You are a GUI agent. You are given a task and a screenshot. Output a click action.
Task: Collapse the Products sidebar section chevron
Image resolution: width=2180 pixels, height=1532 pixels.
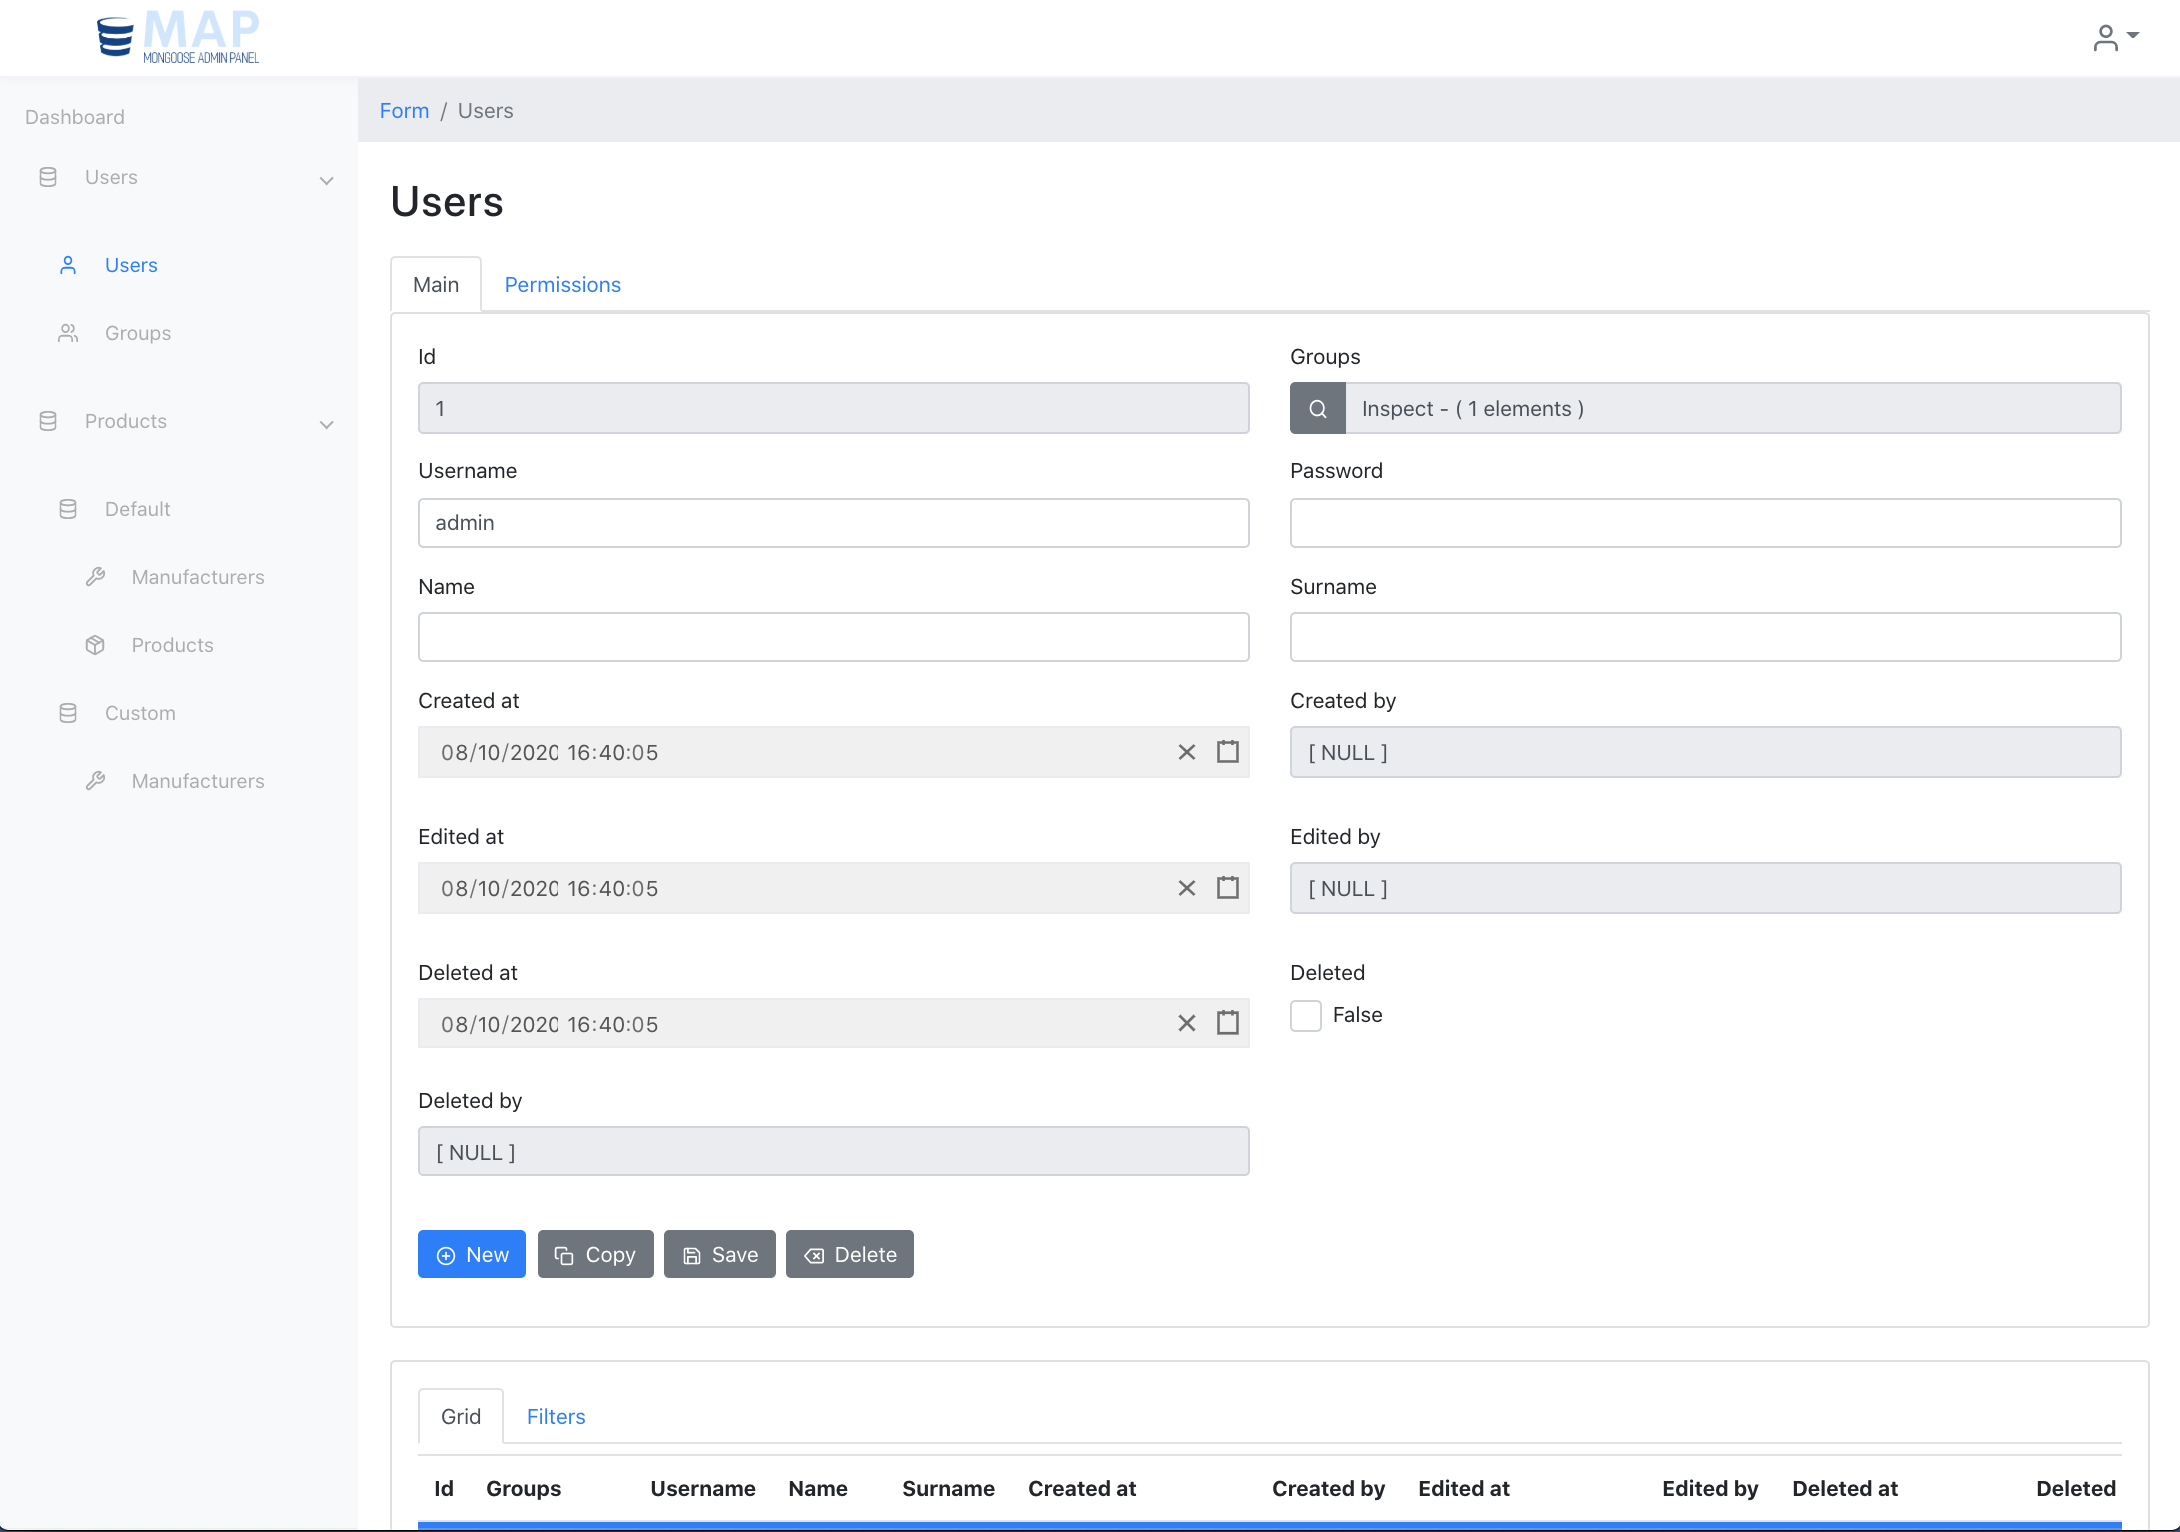click(x=326, y=424)
